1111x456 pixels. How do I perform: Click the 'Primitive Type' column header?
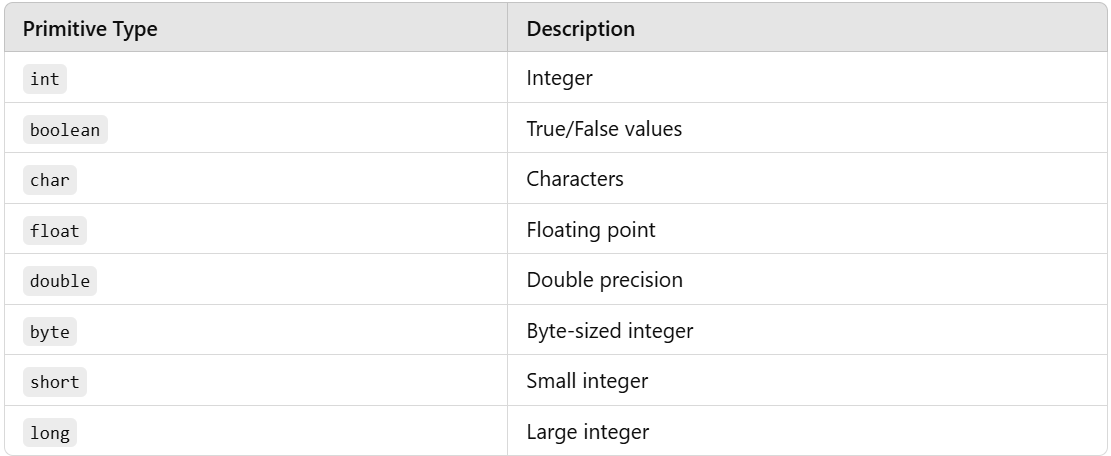coord(90,29)
